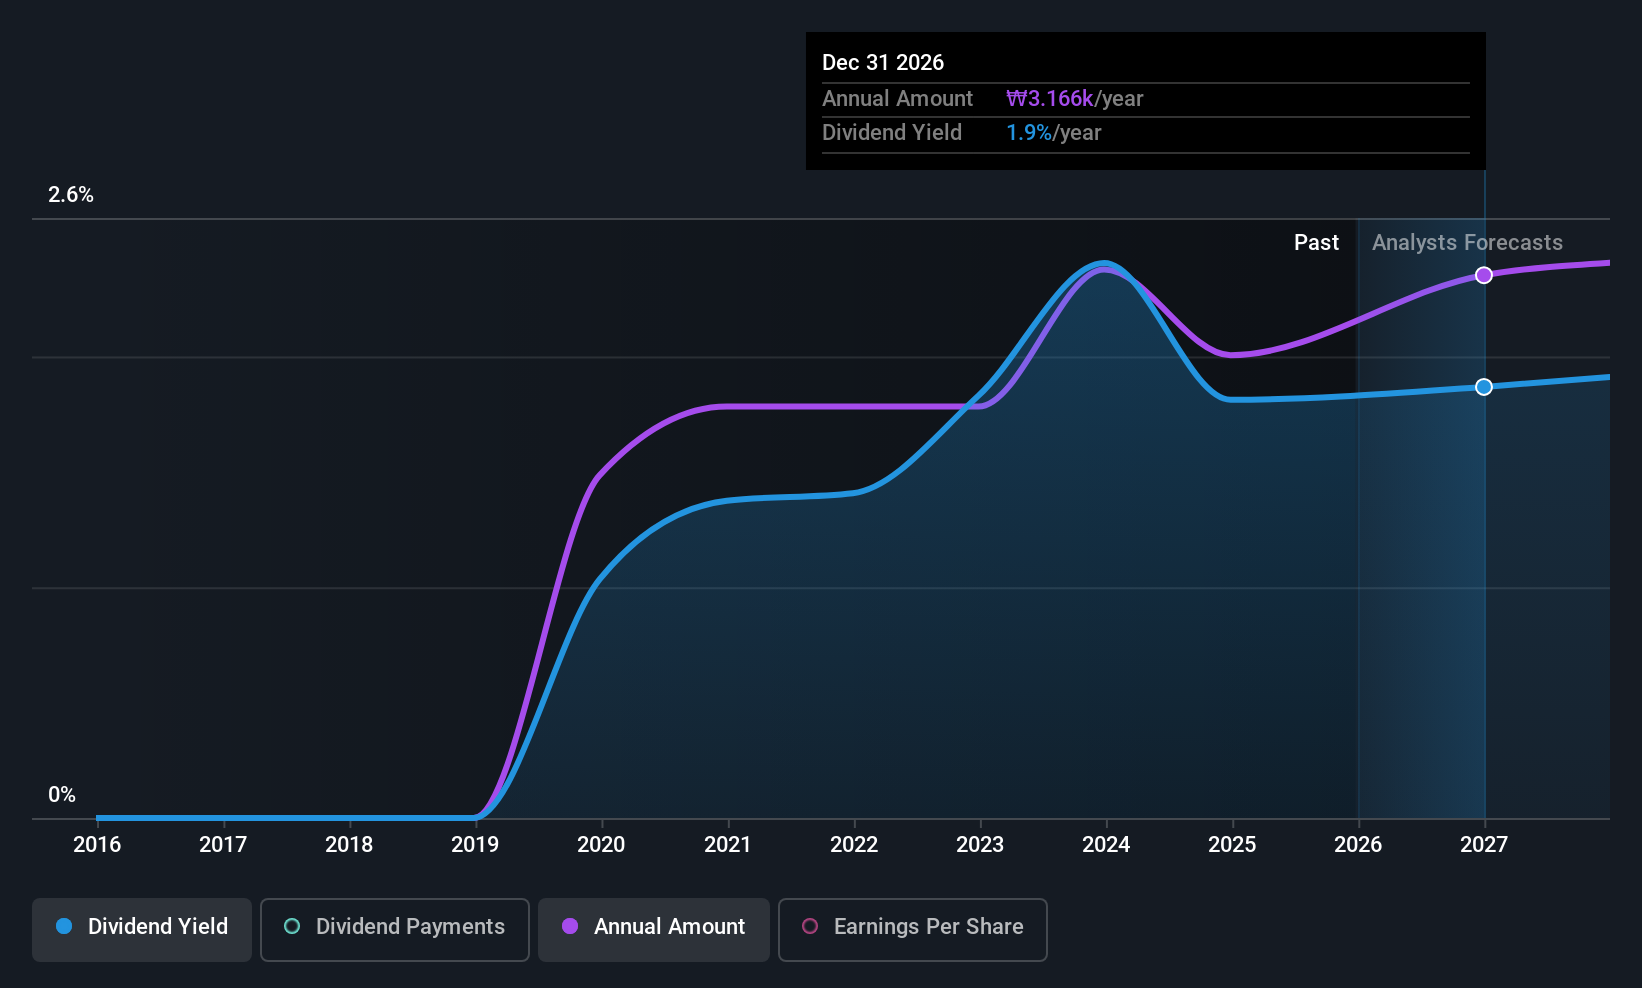Click the 2016 x-axis label
The image size is (1642, 988).
[x=97, y=845]
